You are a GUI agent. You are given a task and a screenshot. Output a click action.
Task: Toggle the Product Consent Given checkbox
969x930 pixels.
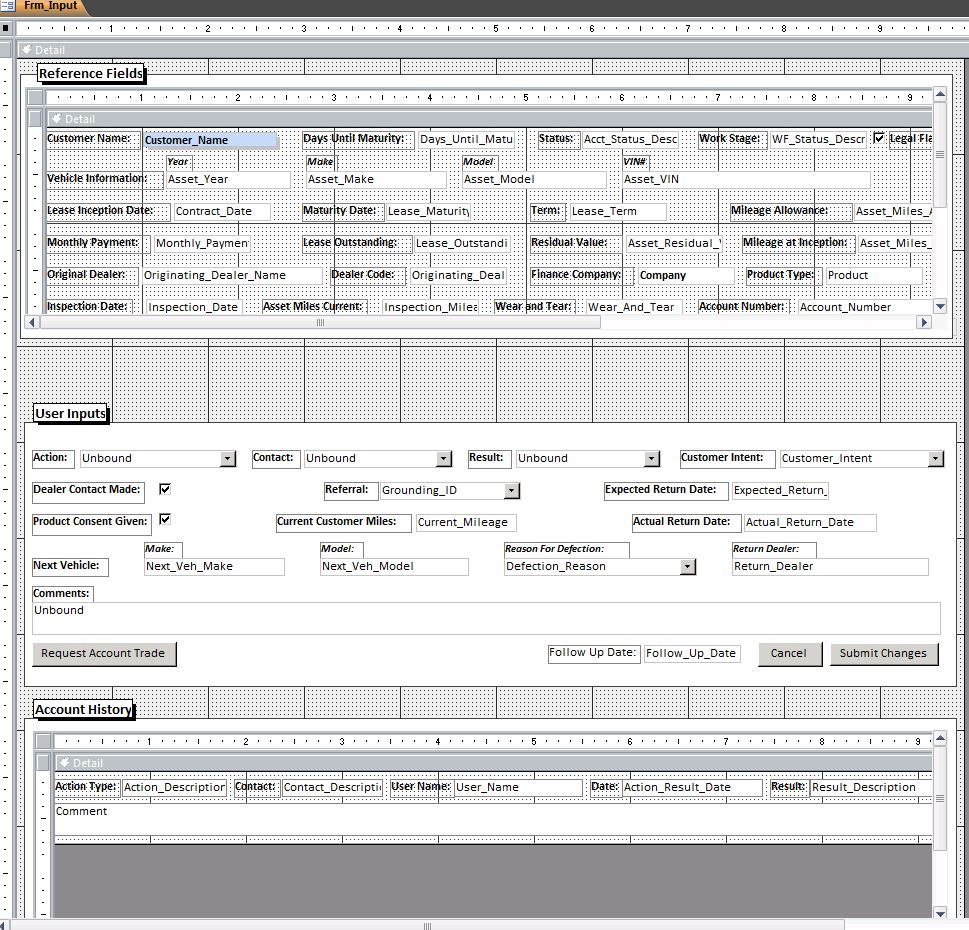pyautogui.click(x=165, y=519)
